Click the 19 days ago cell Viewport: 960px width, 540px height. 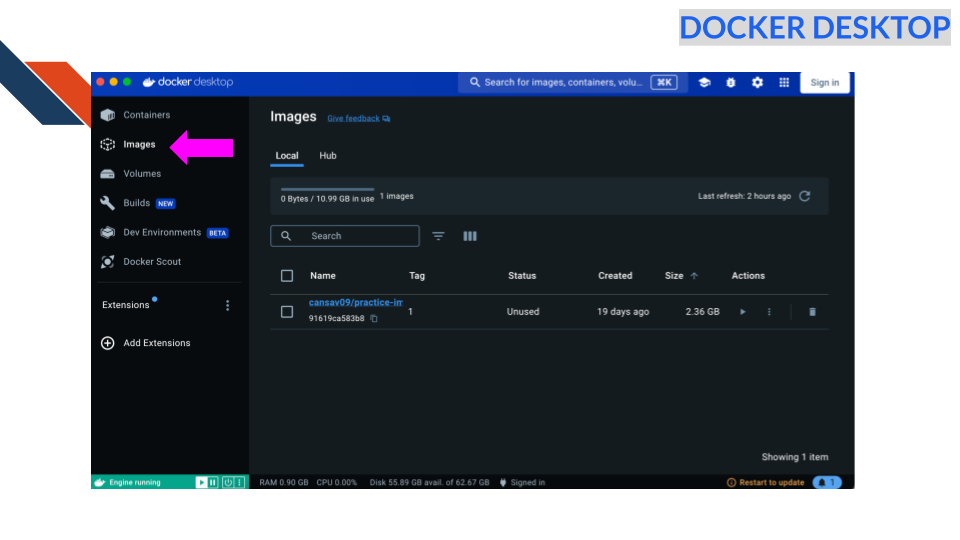click(623, 312)
